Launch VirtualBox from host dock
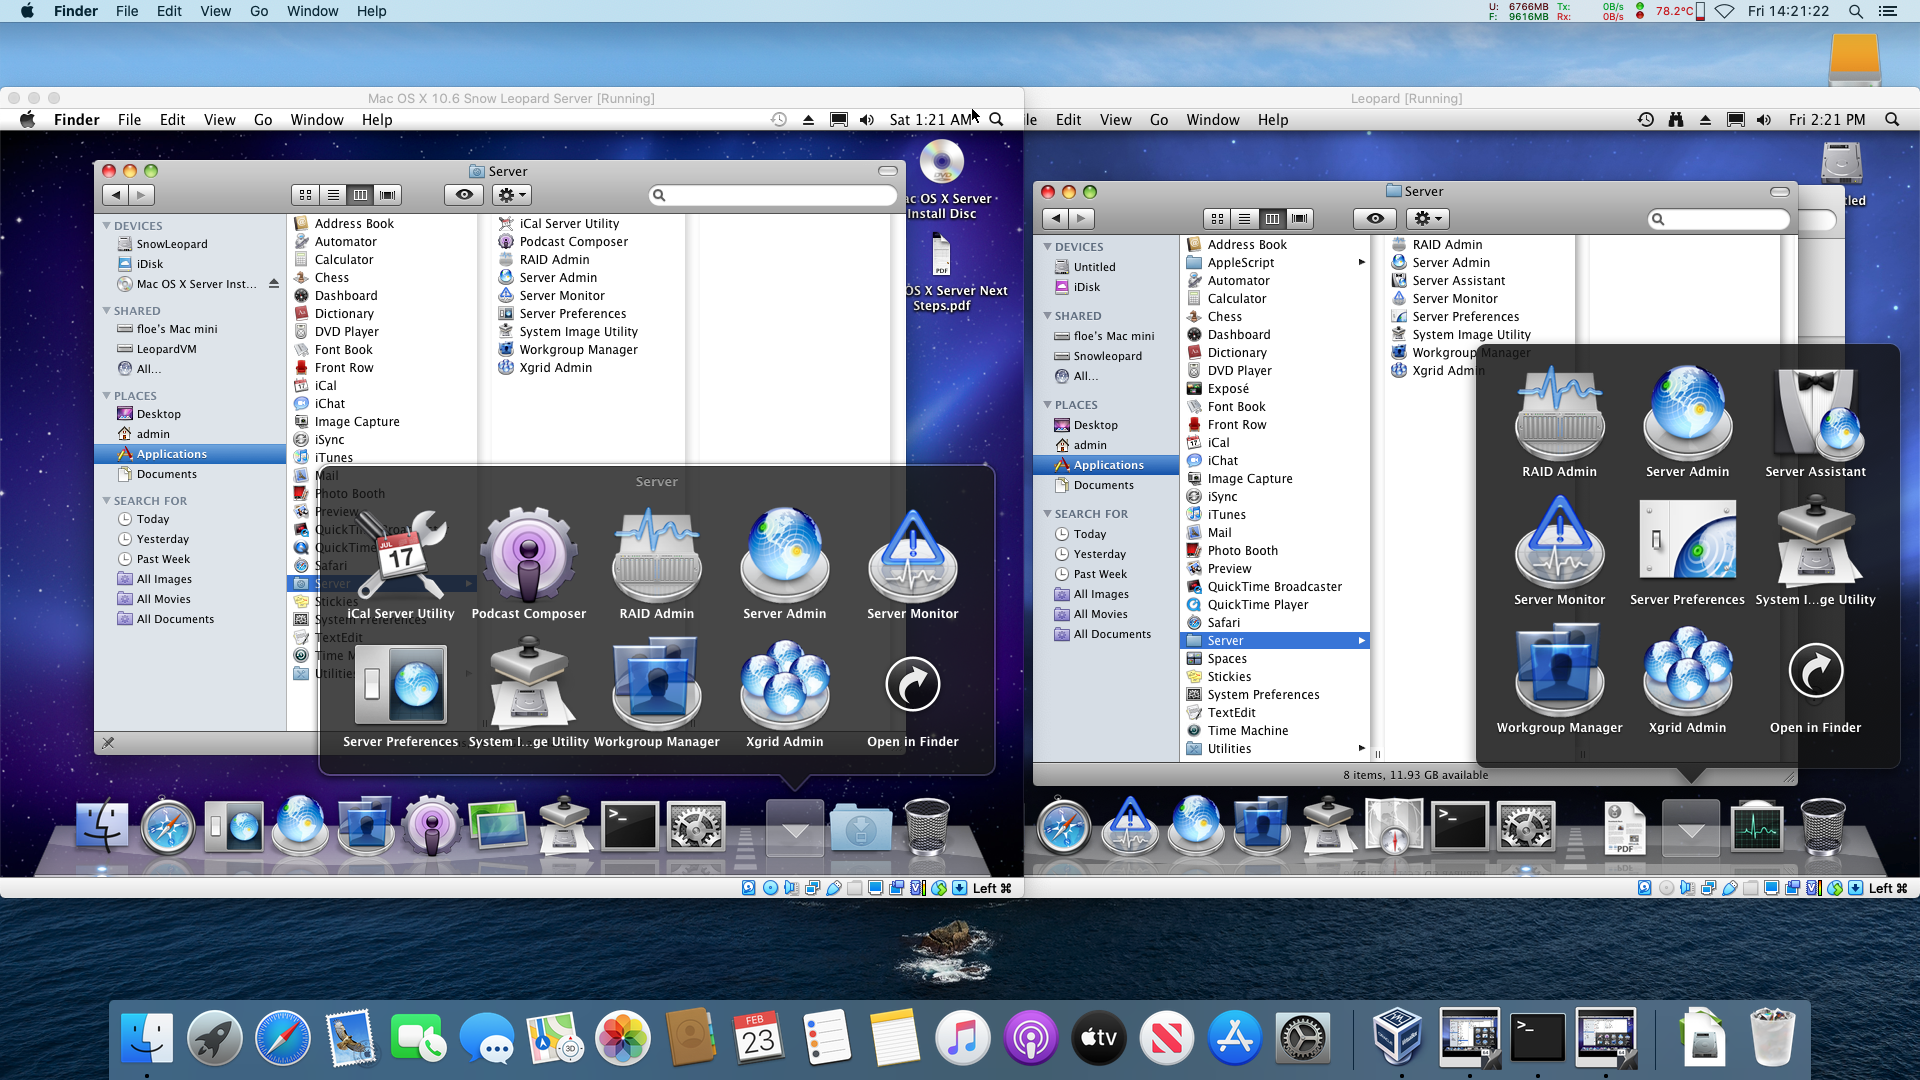 (1398, 1037)
